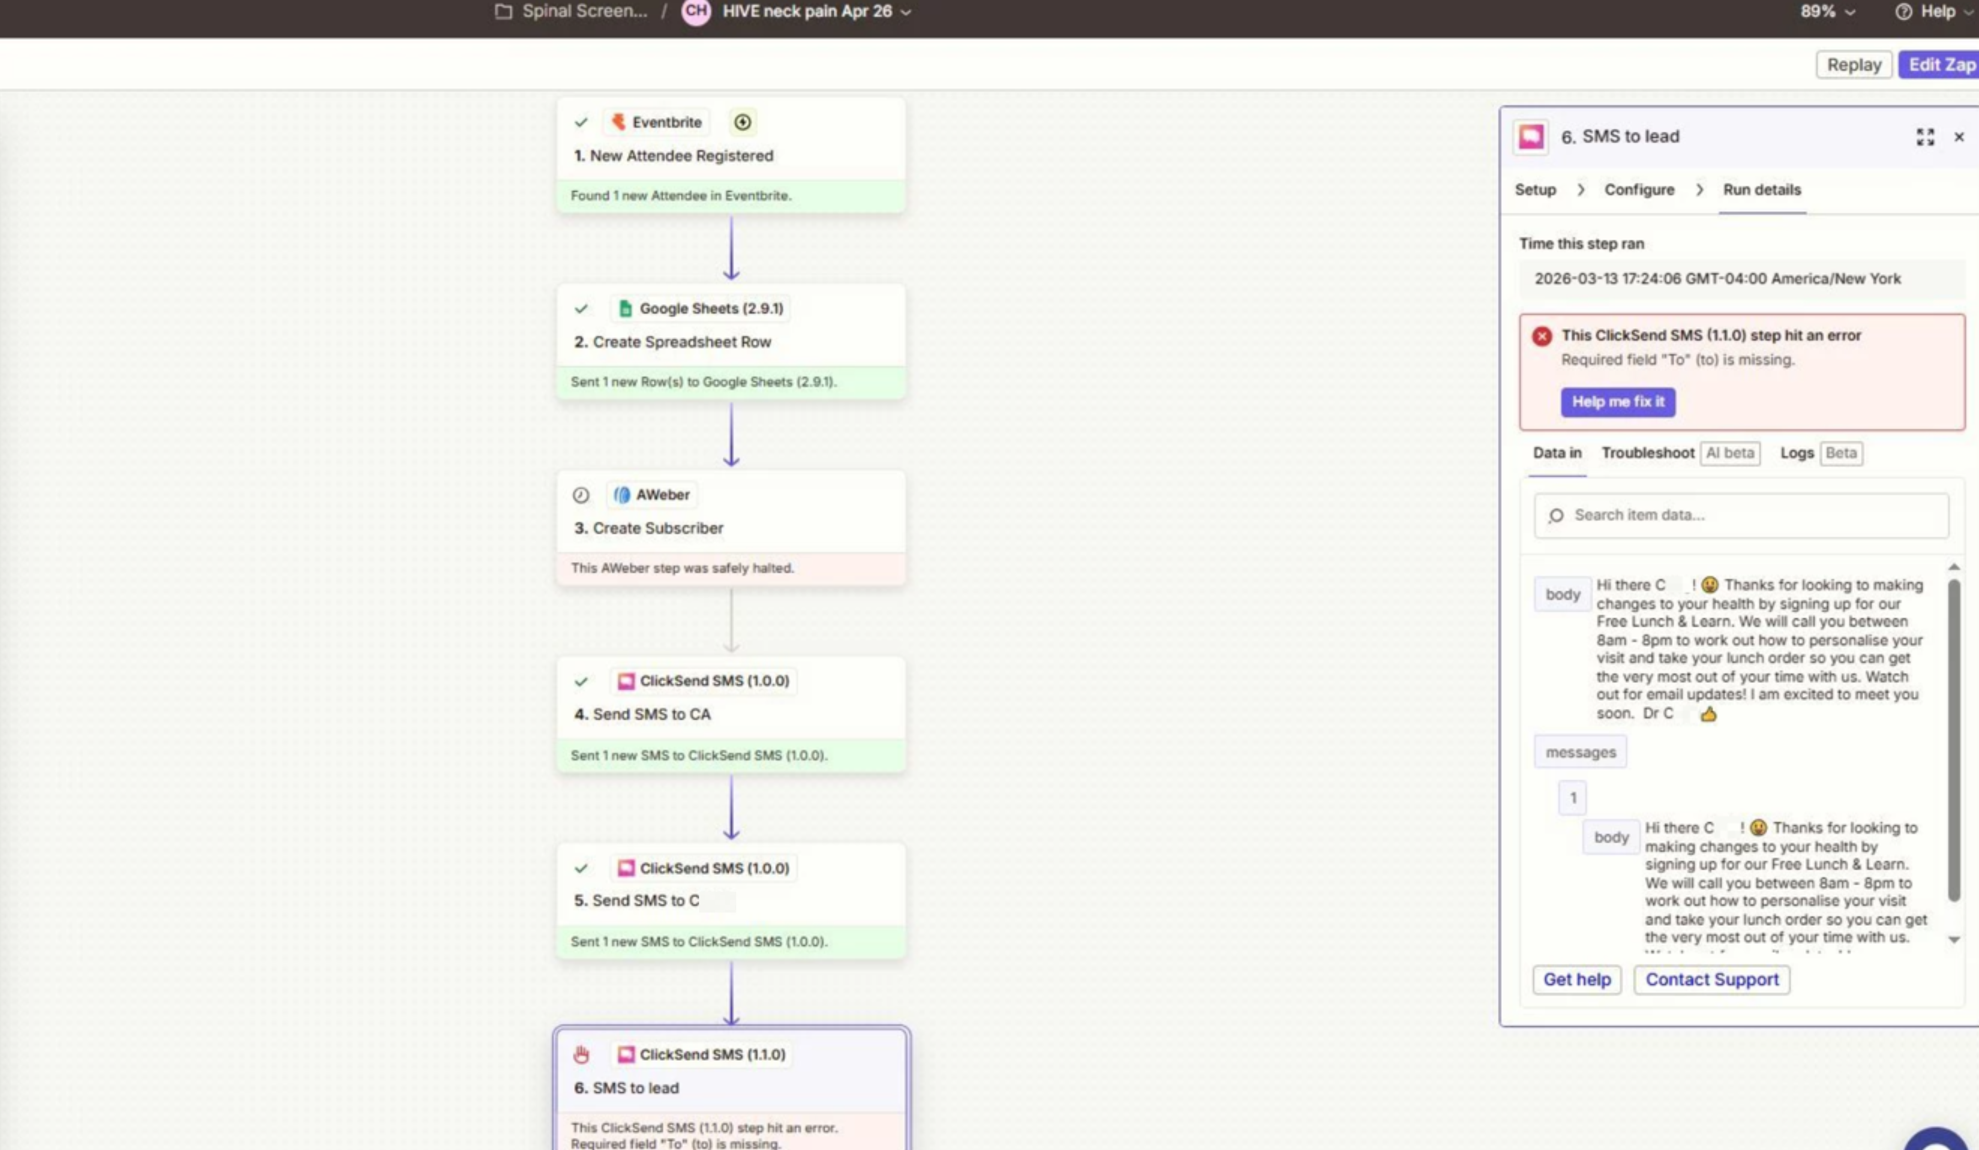Click the error hand icon on step 6
This screenshot has width=1979, height=1150.
[581, 1055]
